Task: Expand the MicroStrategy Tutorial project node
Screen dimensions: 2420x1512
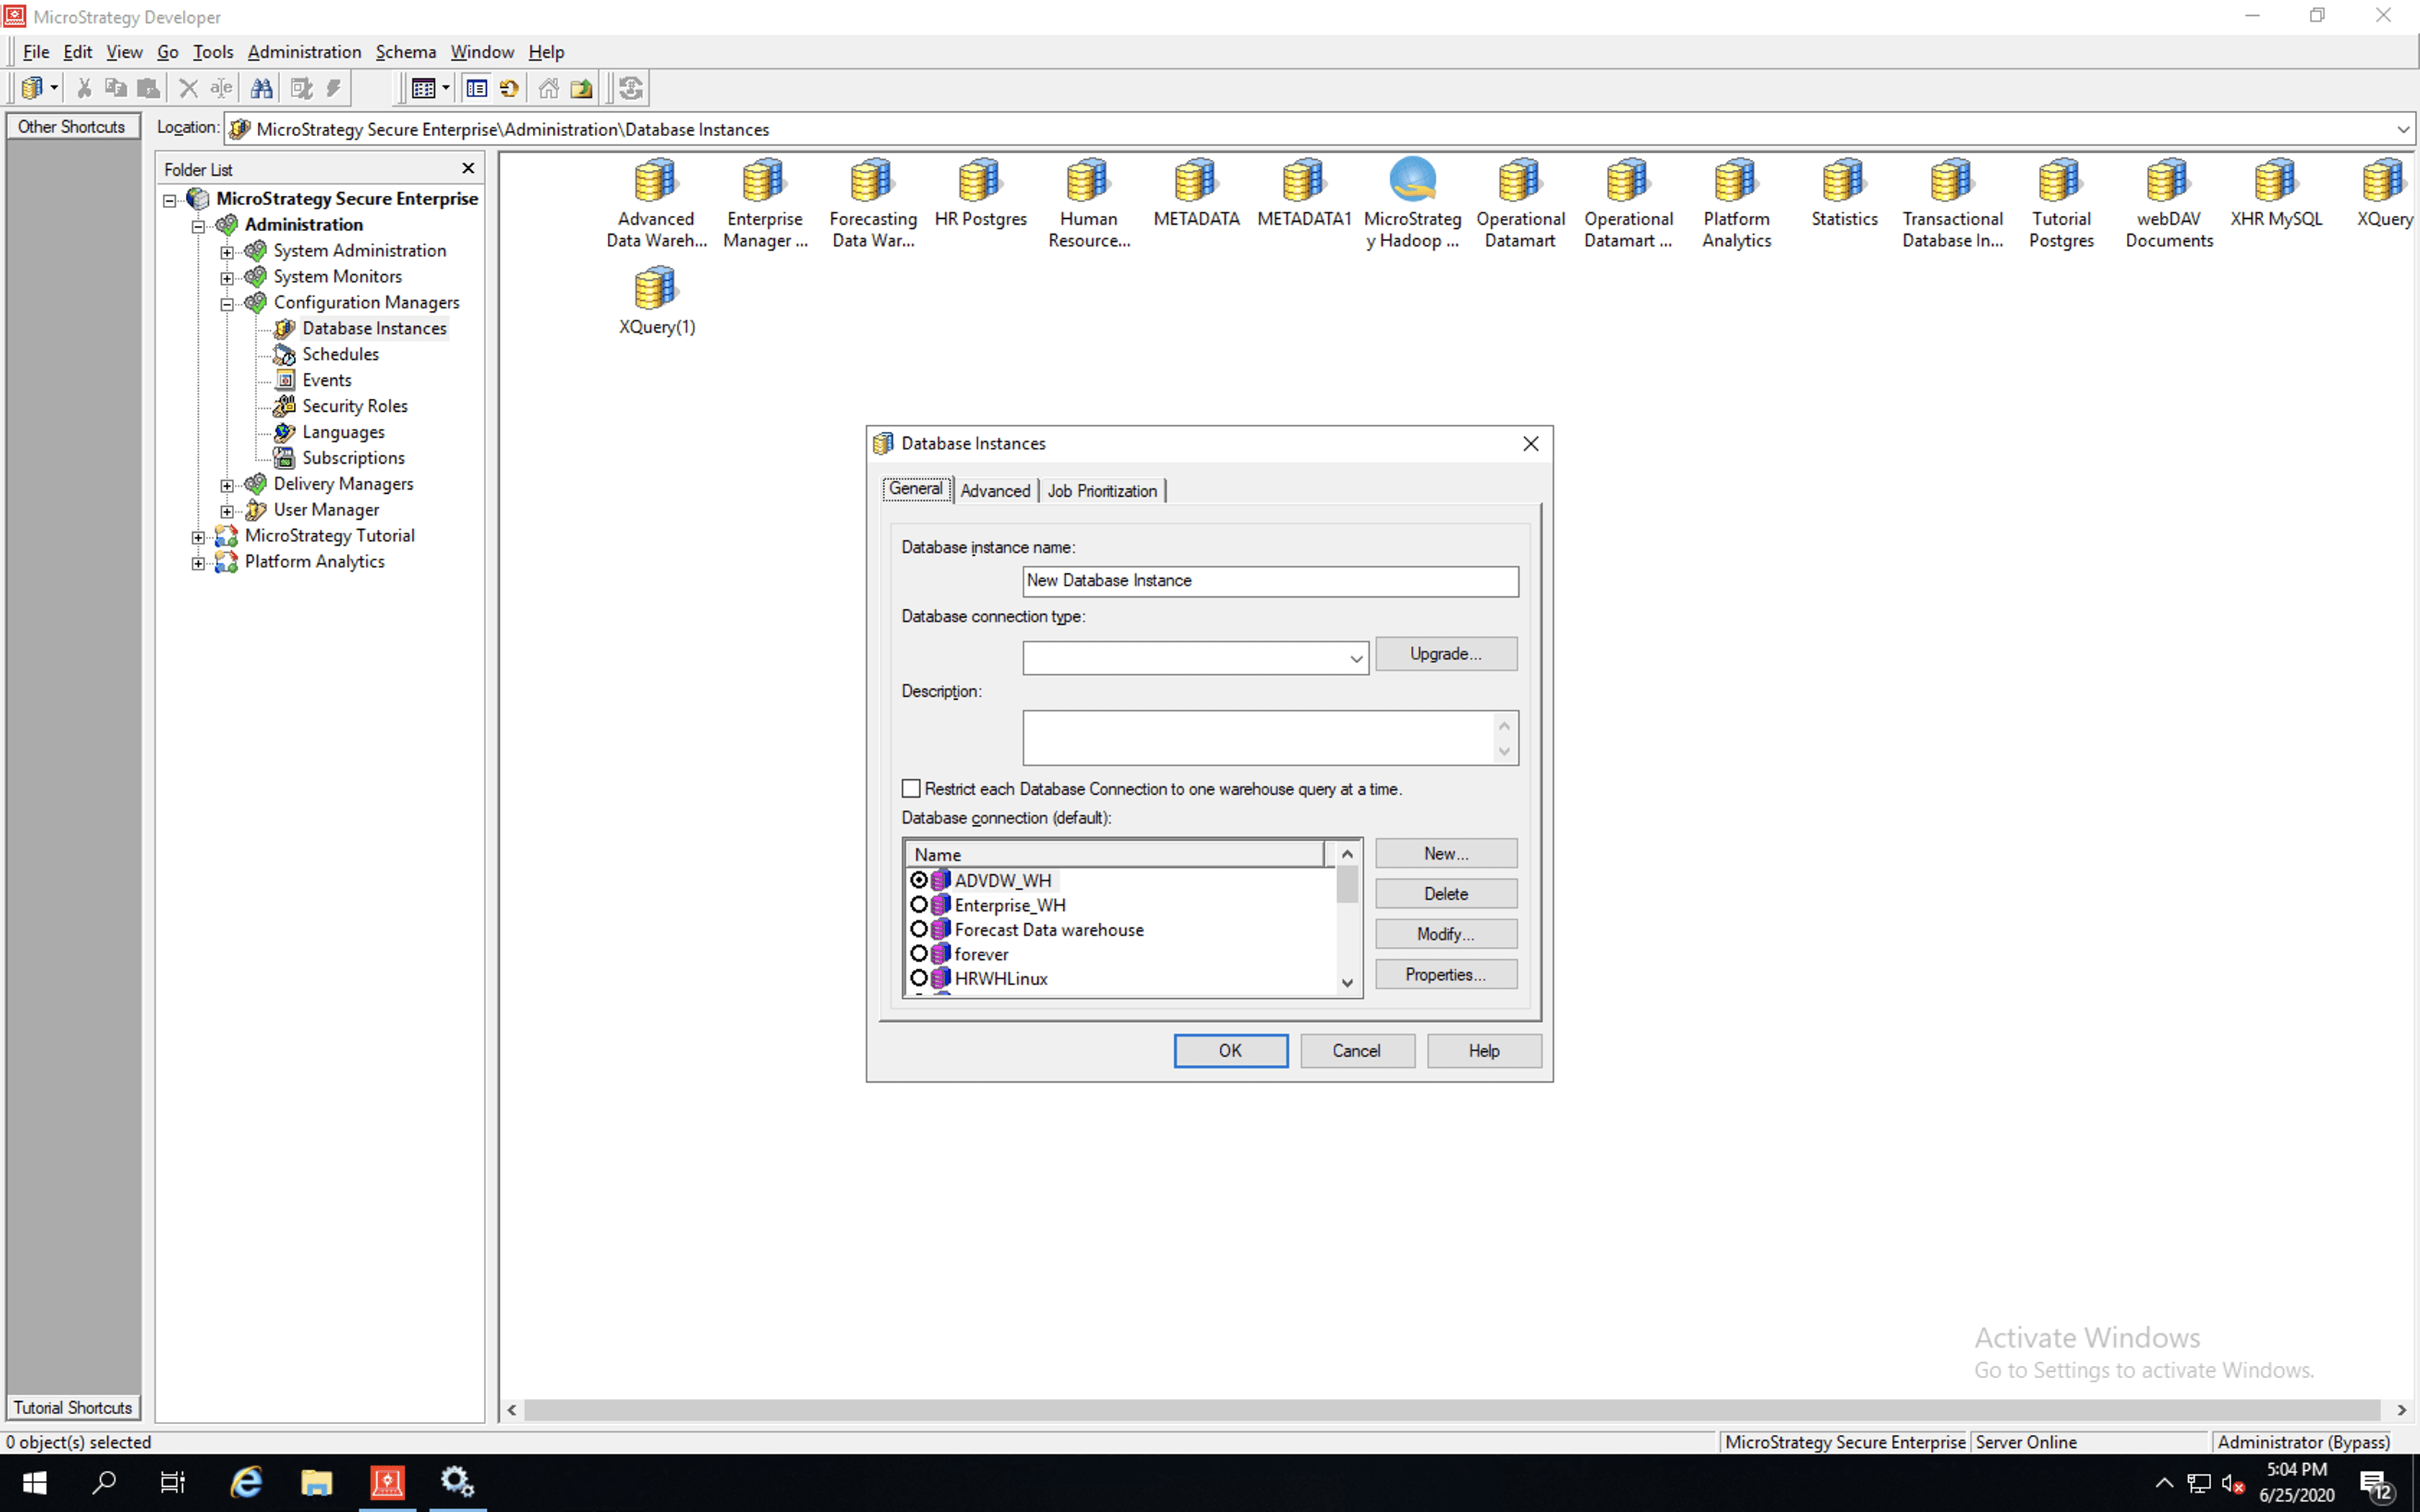Action: (198, 537)
